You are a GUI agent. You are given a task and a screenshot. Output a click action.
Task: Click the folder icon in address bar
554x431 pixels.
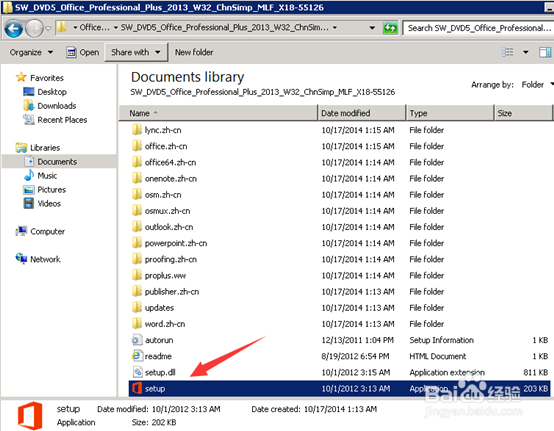(x=62, y=27)
